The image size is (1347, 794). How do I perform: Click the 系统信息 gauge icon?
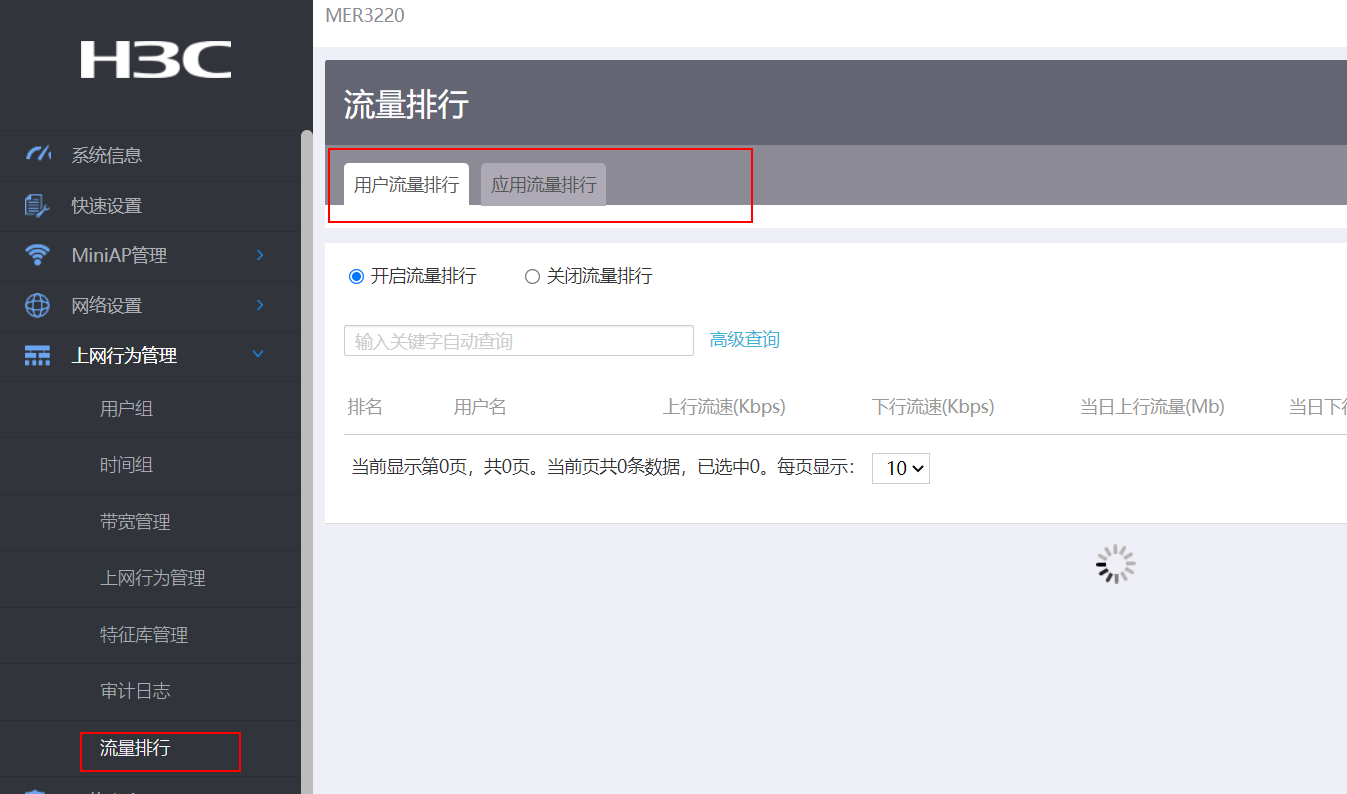pyautogui.click(x=38, y=154)
